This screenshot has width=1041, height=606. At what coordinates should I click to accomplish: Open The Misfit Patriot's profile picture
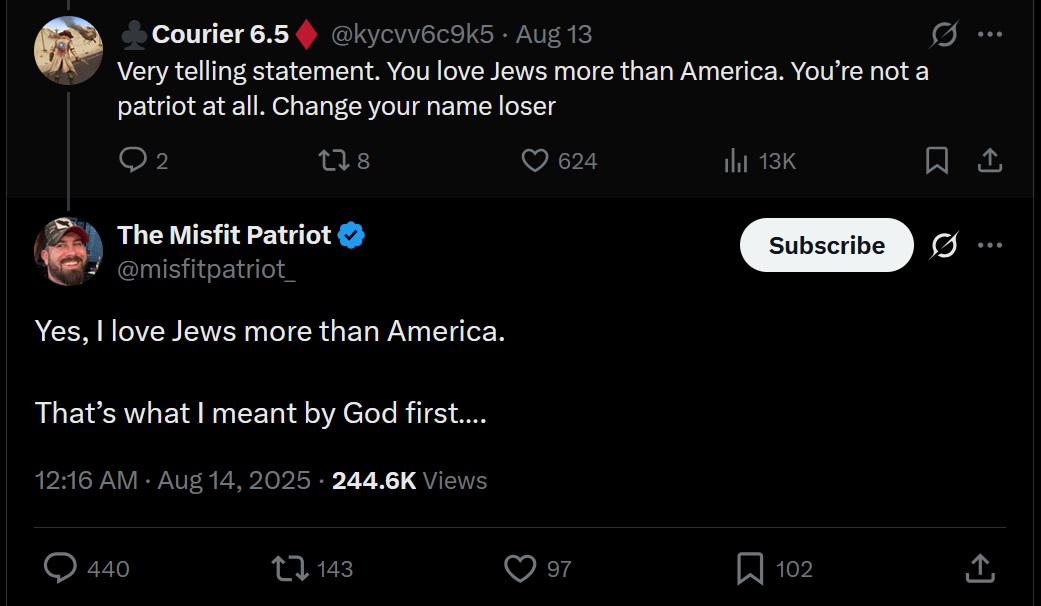pyautogui.click(x=69, y=251)
